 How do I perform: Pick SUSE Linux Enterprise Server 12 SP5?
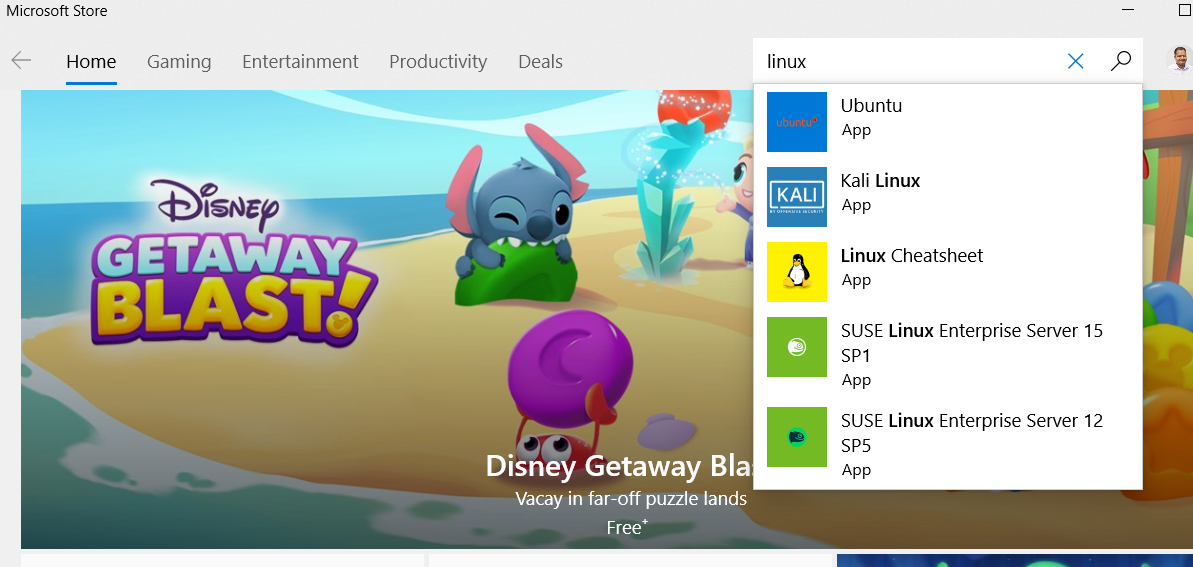pos(972,433)
